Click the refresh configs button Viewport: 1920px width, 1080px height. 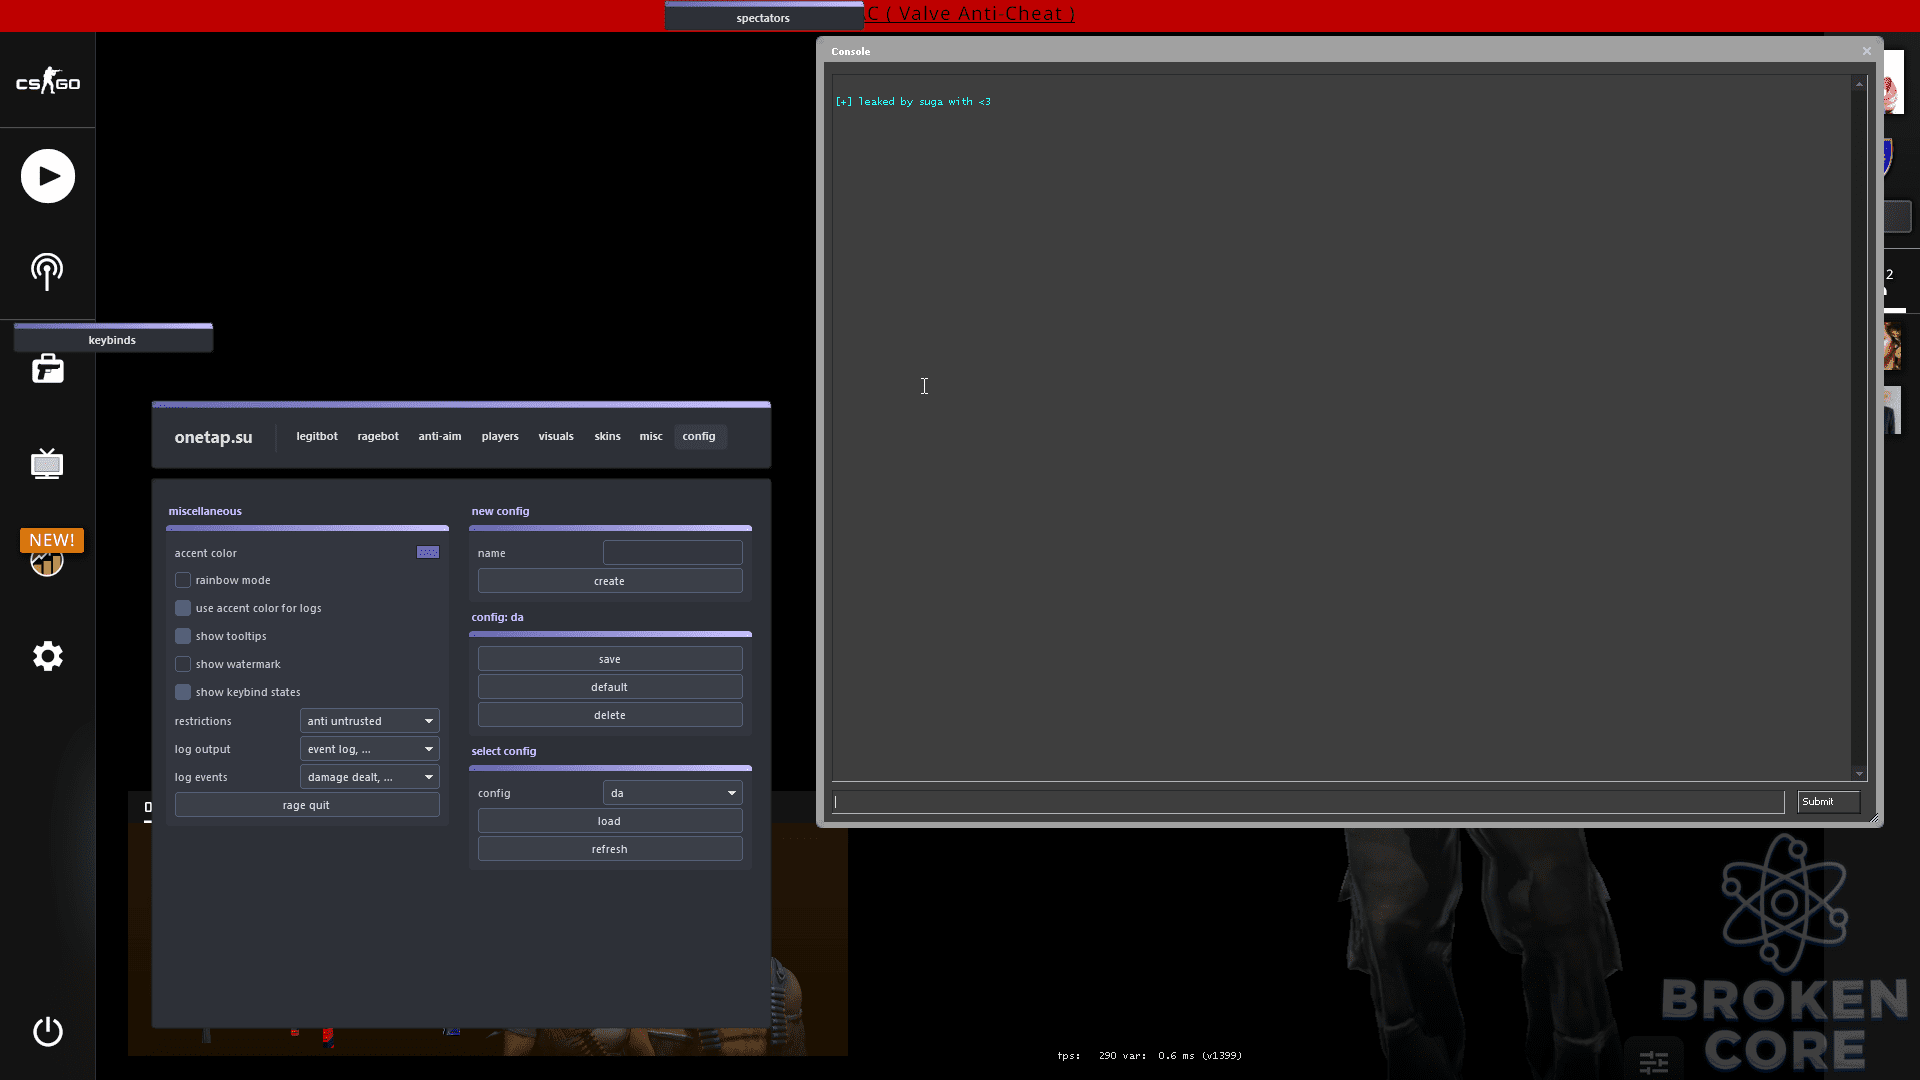[x=610, y=849]
